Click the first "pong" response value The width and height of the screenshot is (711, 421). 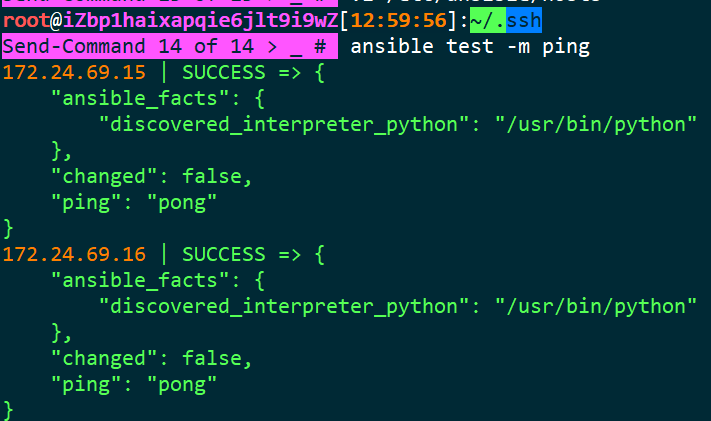point(182,203)
